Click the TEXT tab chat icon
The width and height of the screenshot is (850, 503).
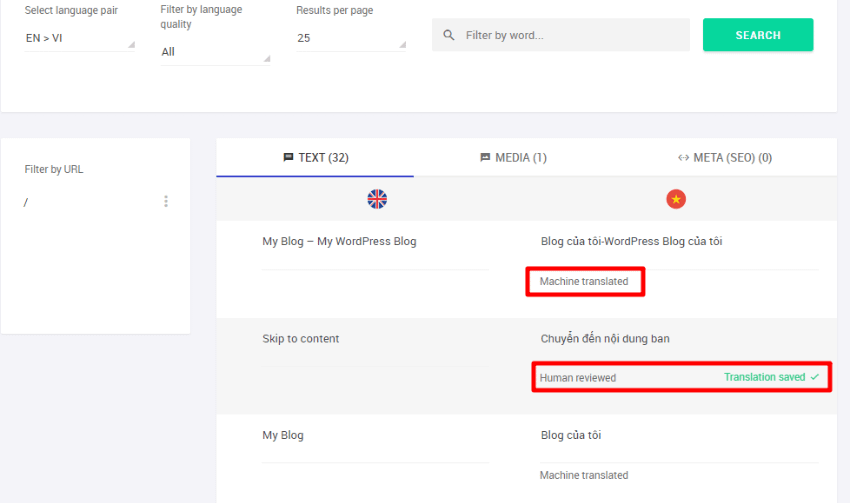pos(289,157)
